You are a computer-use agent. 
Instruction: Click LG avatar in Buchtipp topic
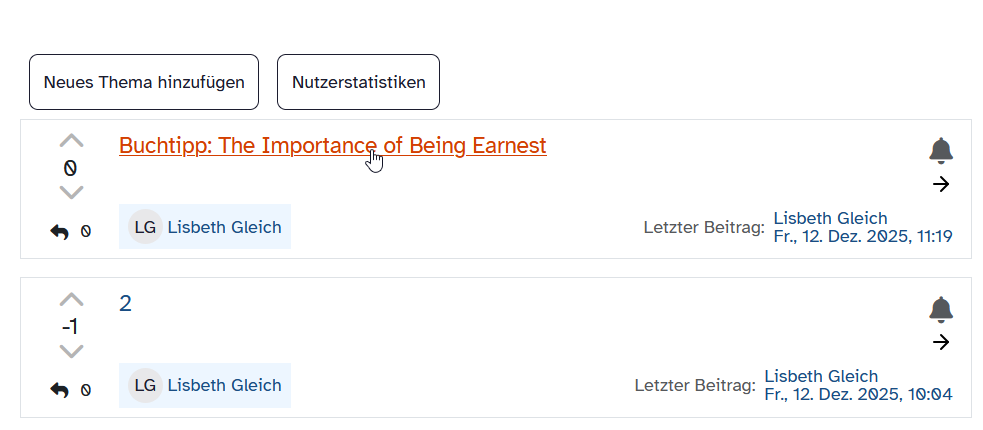point(145,227)
